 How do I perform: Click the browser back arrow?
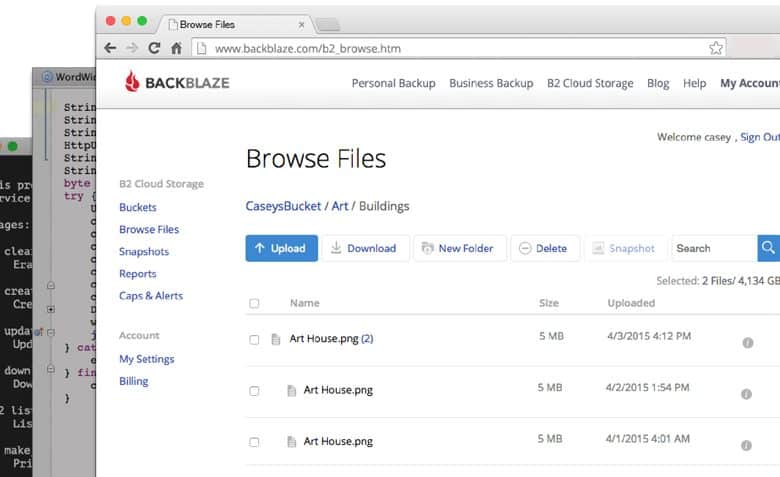110,48
